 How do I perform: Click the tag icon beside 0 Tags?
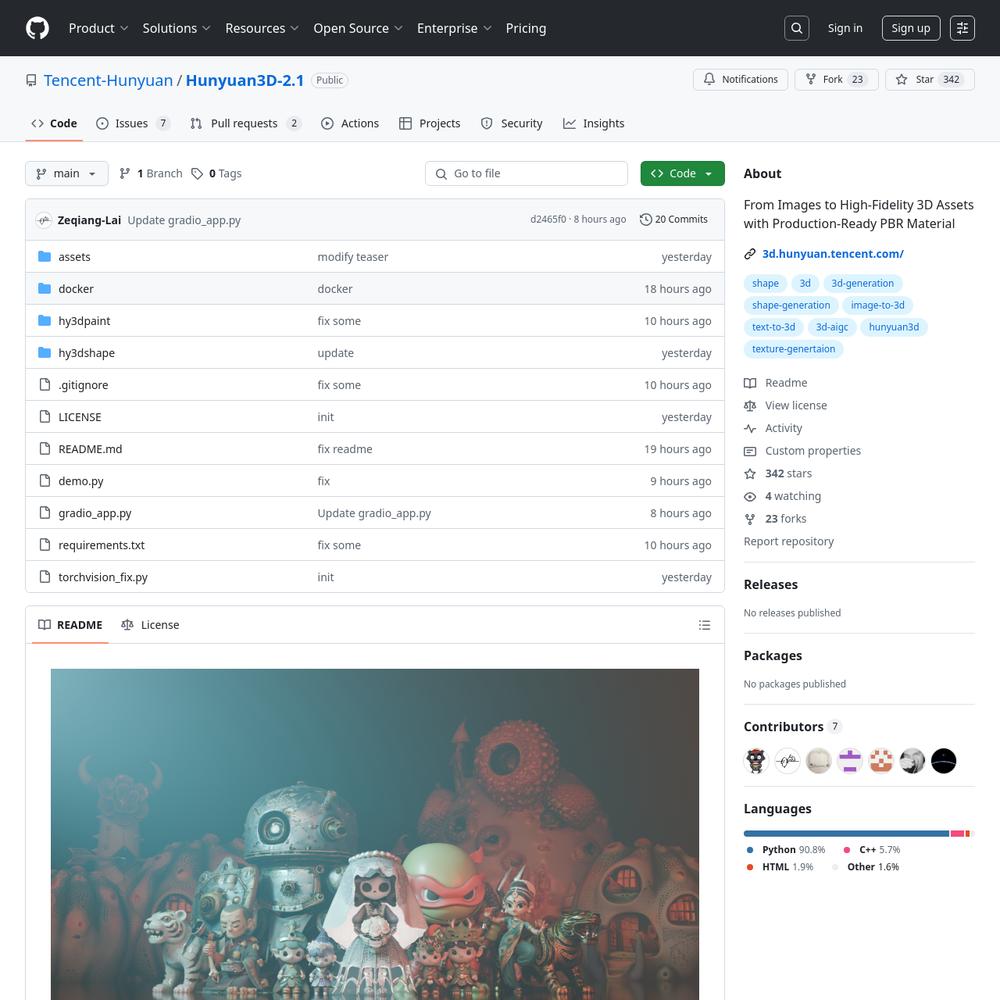tap(197, 173)
